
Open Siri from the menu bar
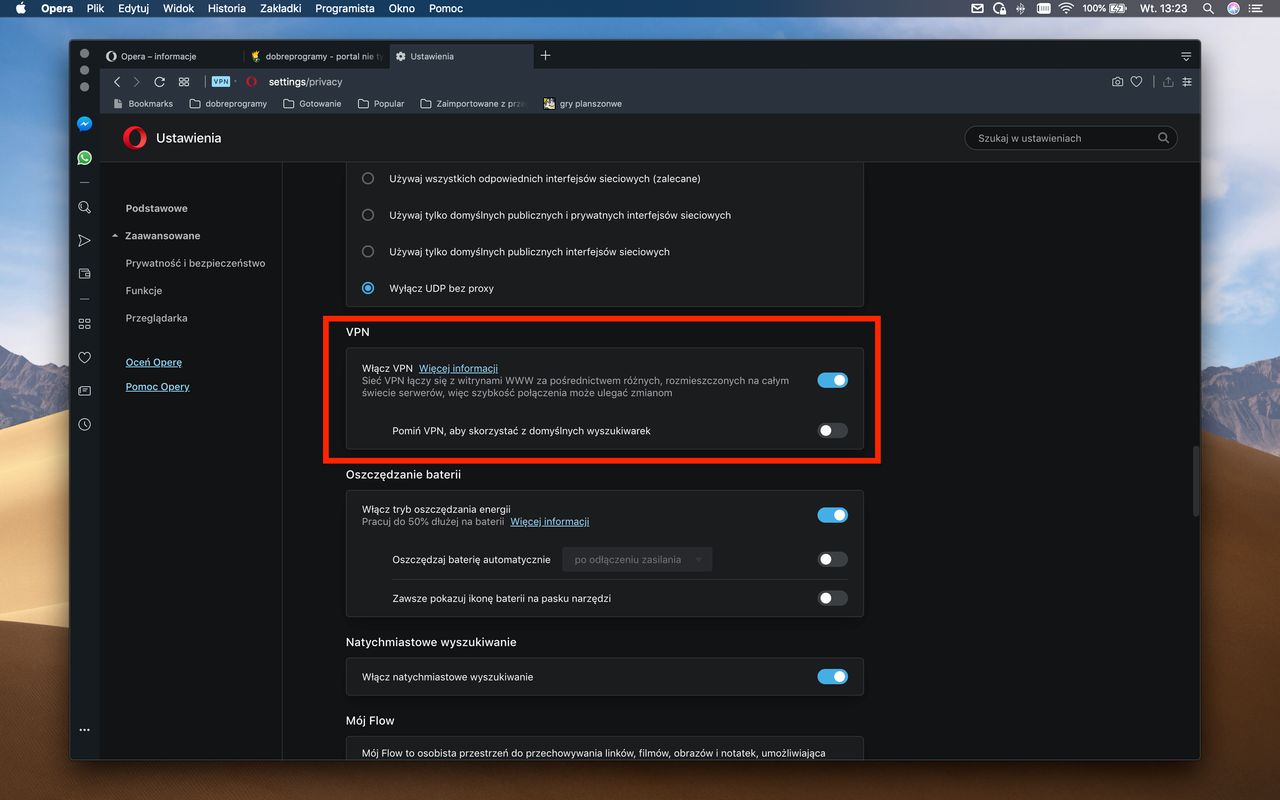1233,8
